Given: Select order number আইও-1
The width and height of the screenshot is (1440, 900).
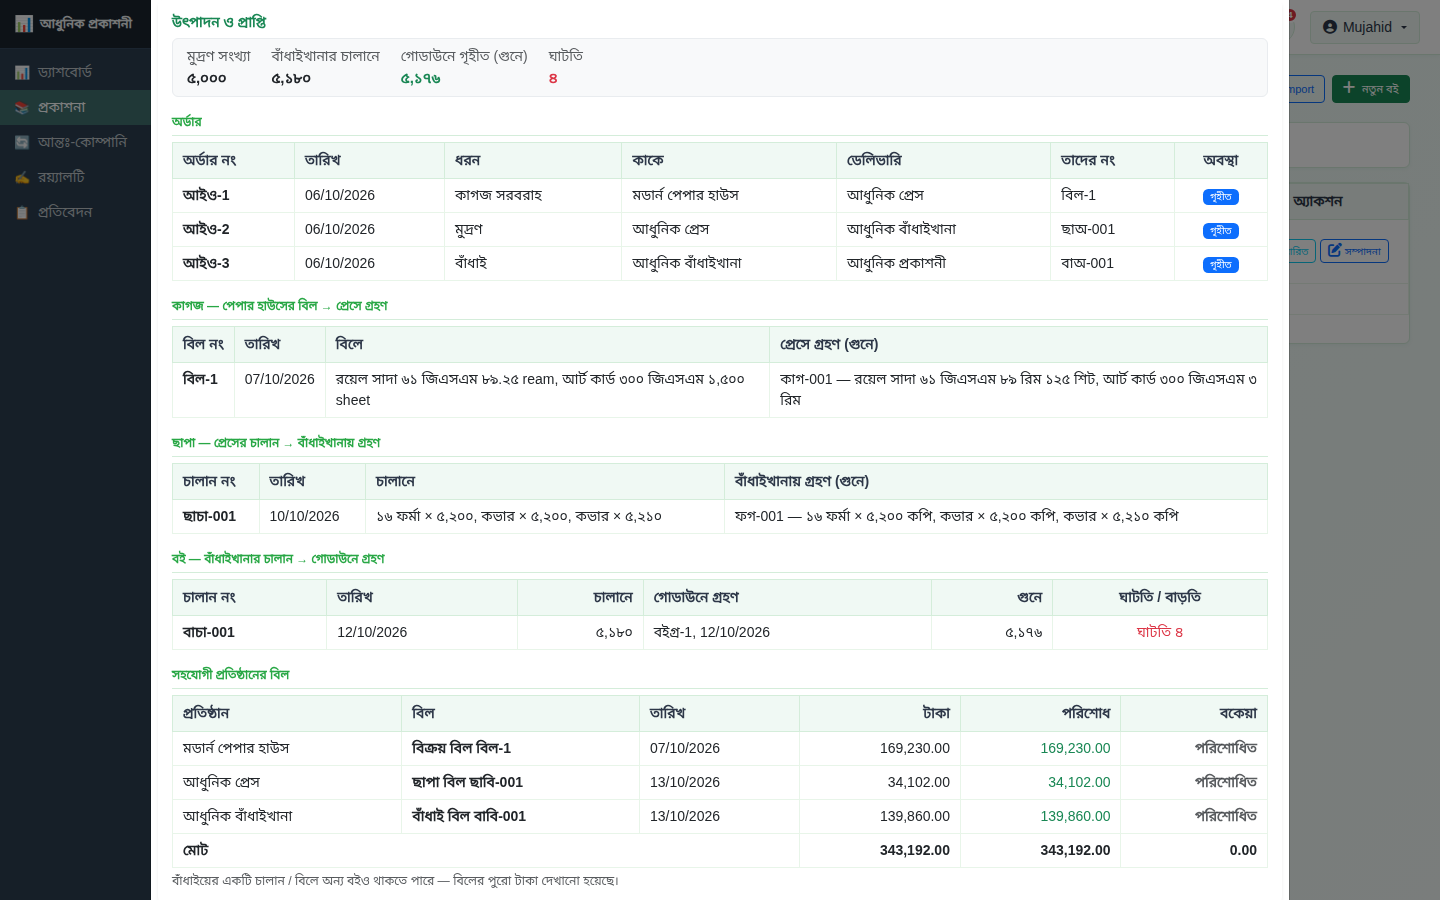Looking at the screenshot, I should (x=206, y=195).
